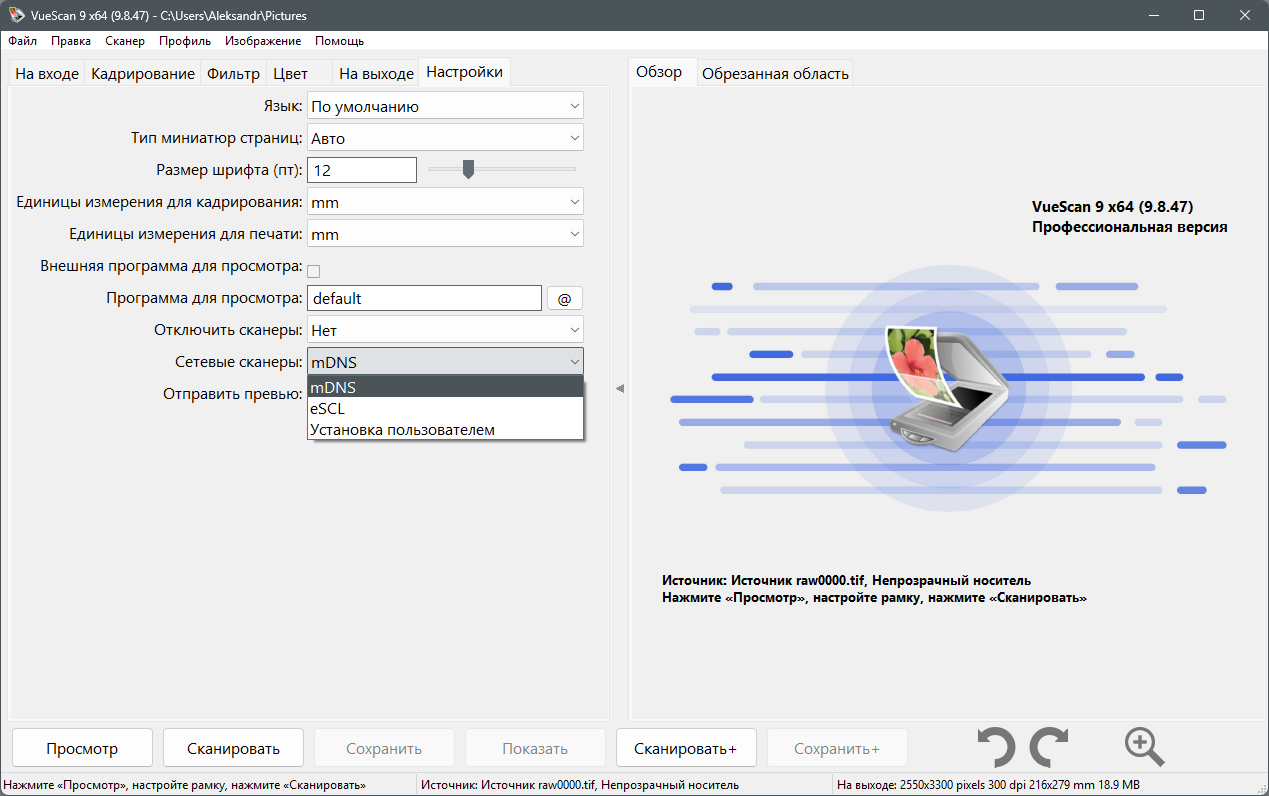Image resolution: width=1269 pixels, height=796 pixels.
Task: Click the zoom in magnifier icon
Action: [1144, 747]
